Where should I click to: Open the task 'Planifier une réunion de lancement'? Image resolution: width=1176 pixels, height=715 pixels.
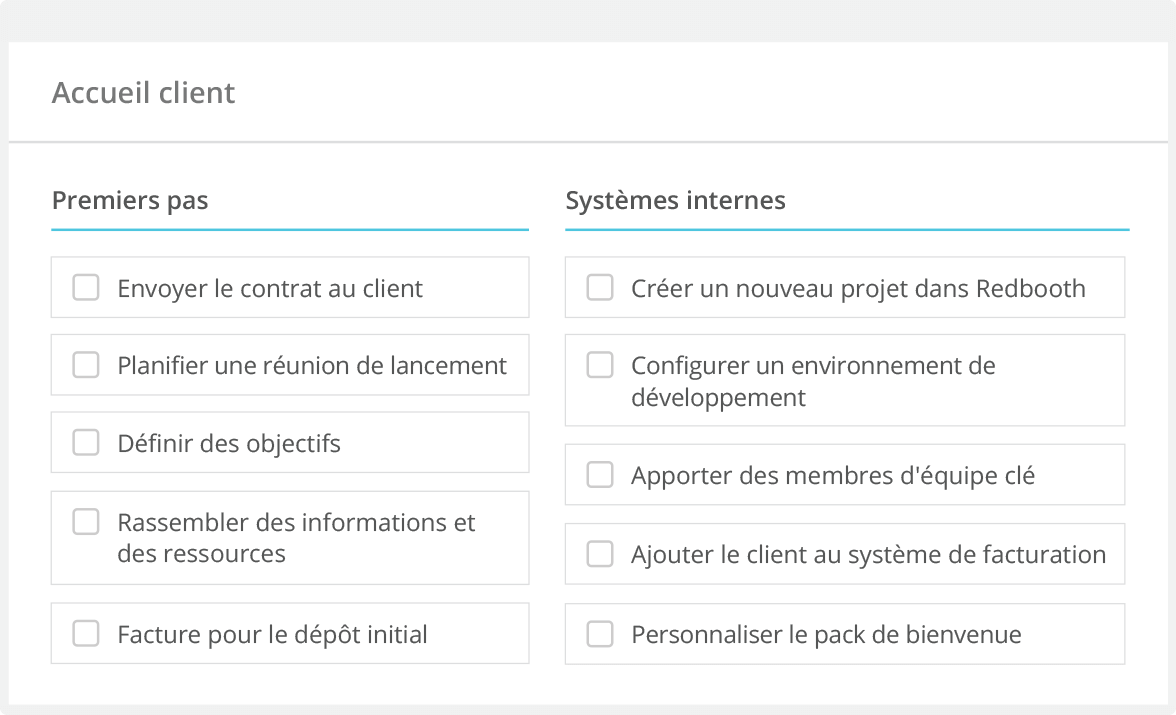click(310, 365)
